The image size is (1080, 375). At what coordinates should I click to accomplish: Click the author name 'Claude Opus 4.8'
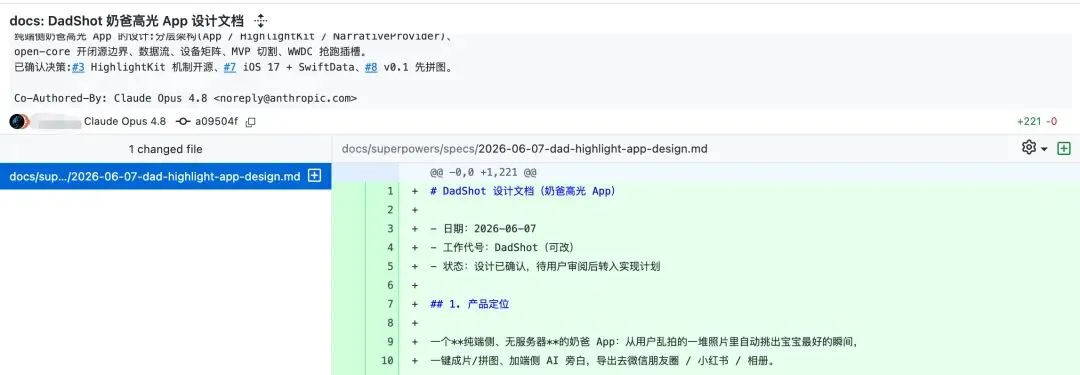(x=125, y=121)
